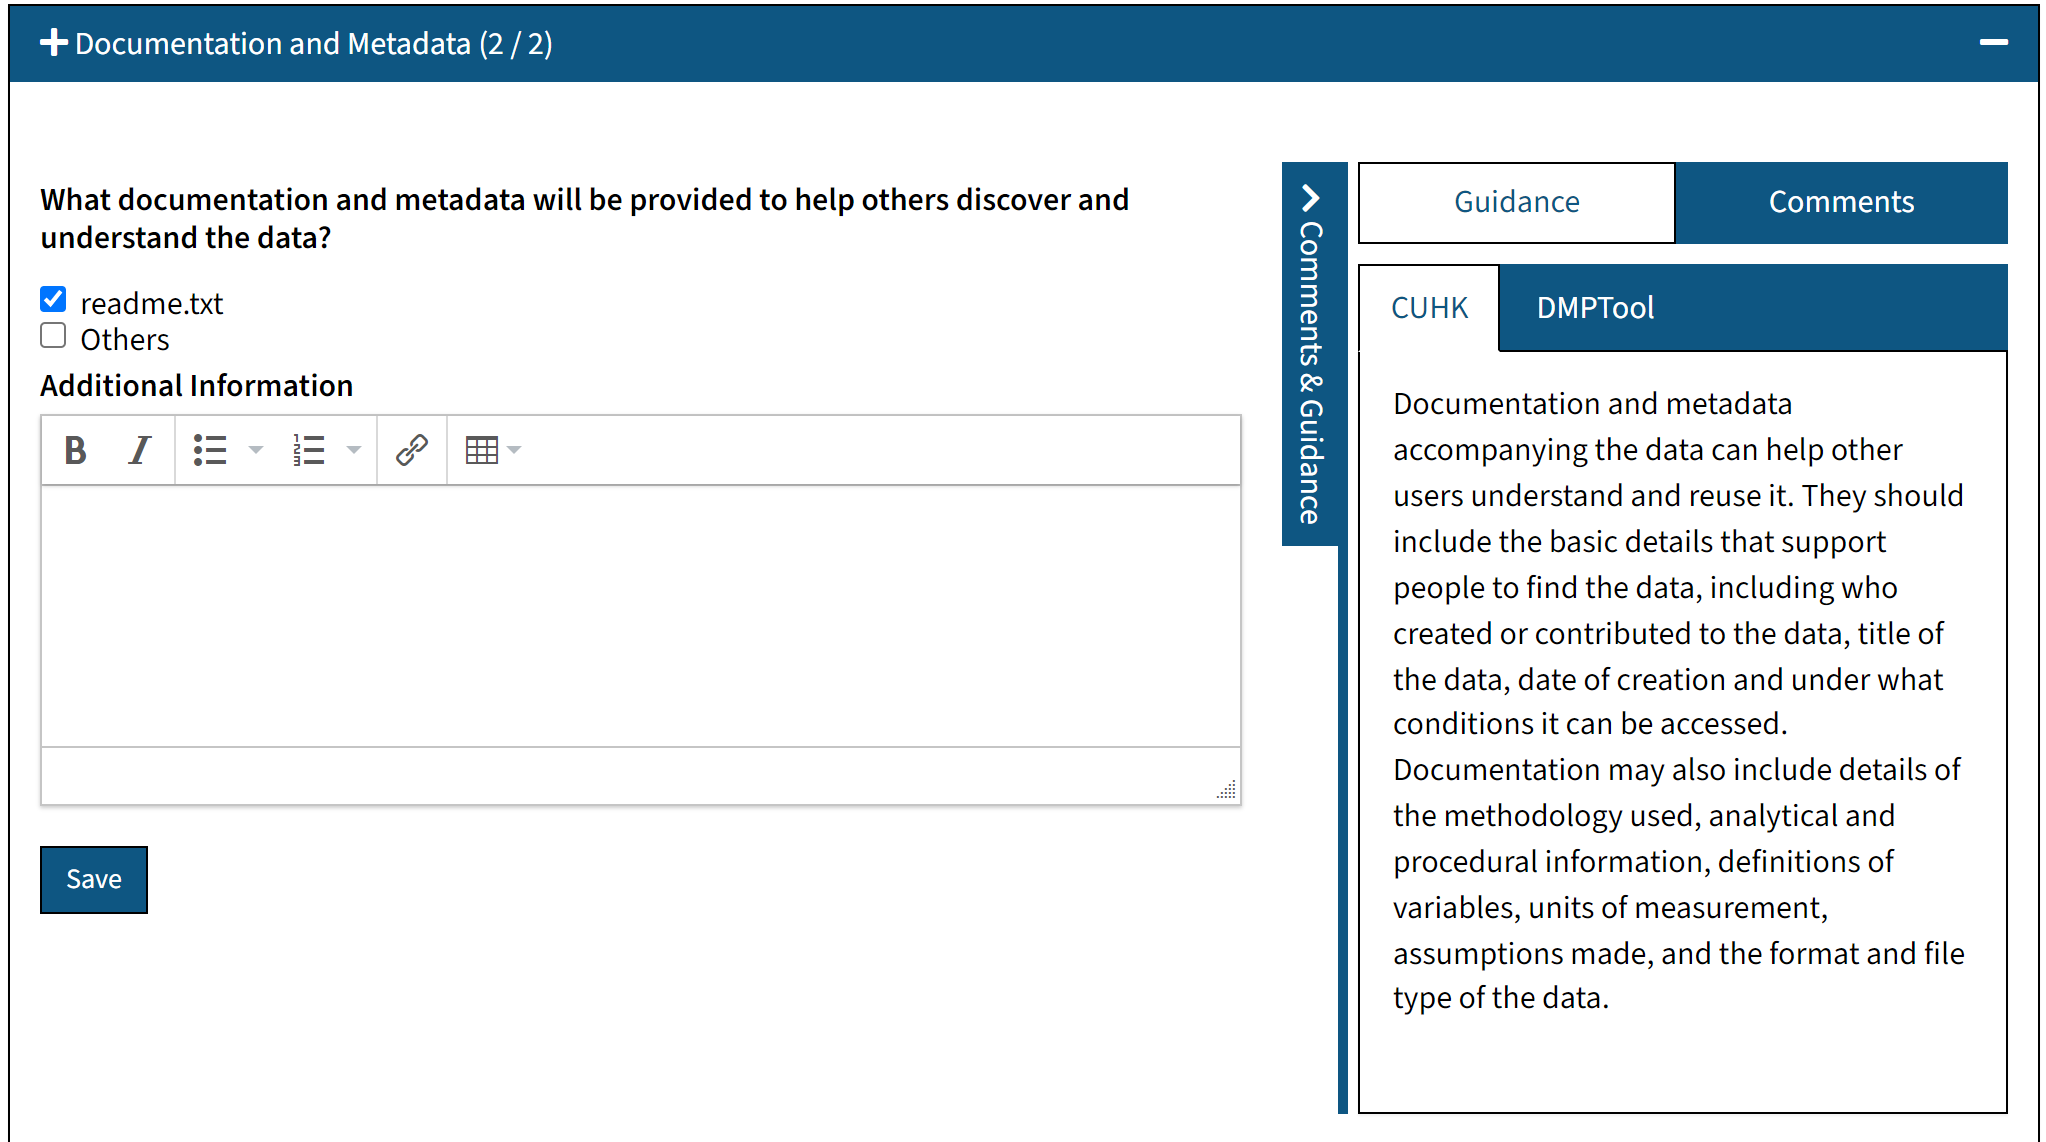
Task: Insert a bulleted list
Action: point(212,450)
